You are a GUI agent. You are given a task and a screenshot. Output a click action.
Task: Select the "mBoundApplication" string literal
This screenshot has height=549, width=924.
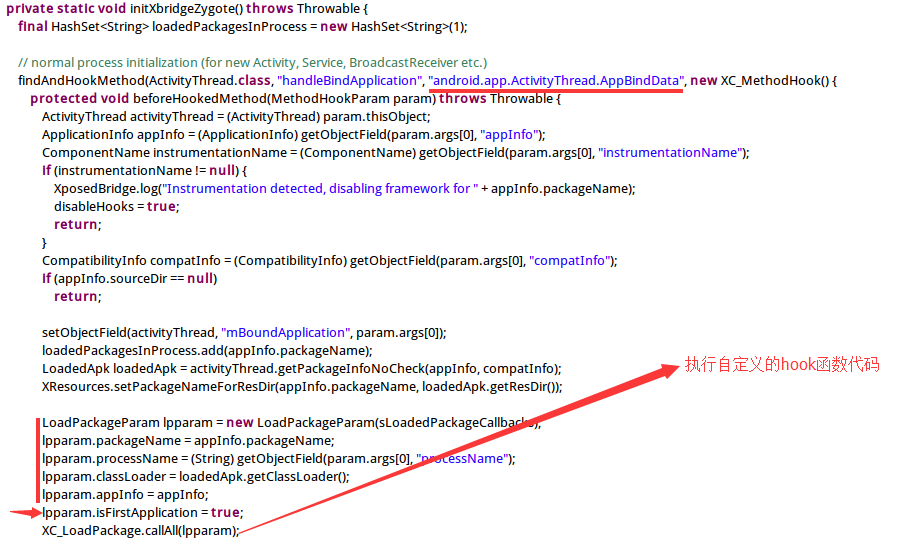286,333
